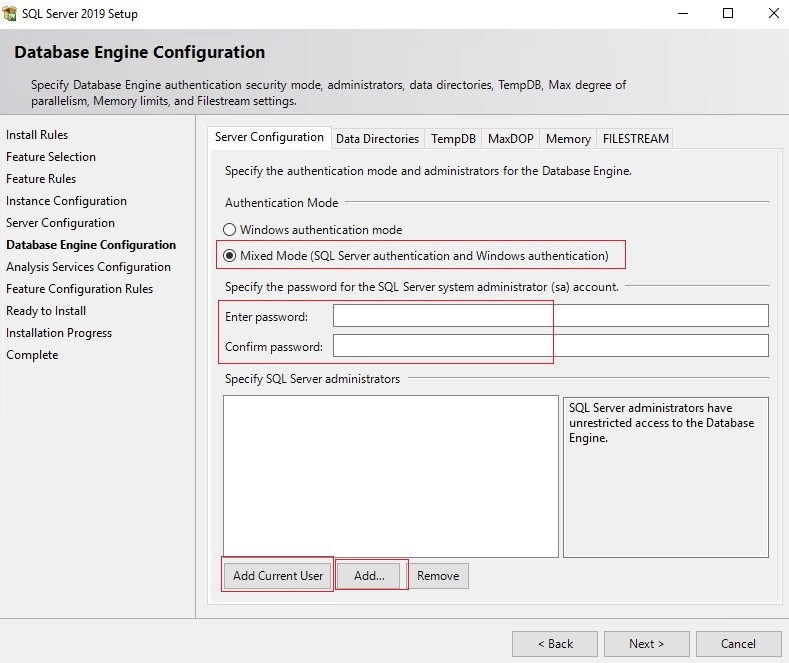Switch to the MaxDOP tab
Image resolution: width=789 pixels, height=663 pixels.
tap(510, 139)
